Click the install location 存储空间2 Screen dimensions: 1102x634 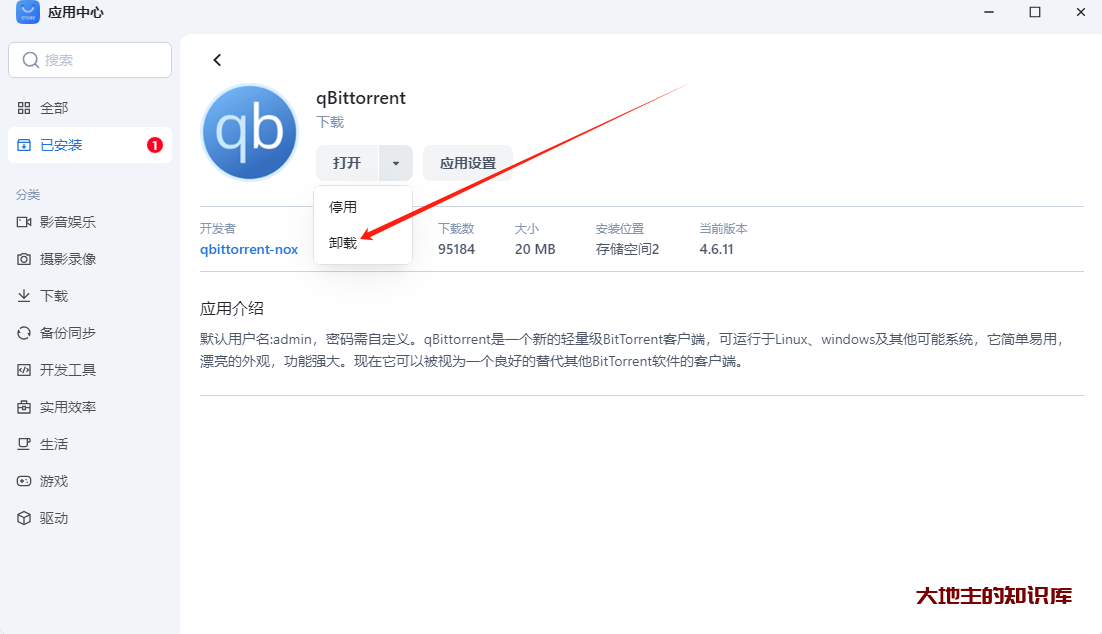click(x=627, y=250)
